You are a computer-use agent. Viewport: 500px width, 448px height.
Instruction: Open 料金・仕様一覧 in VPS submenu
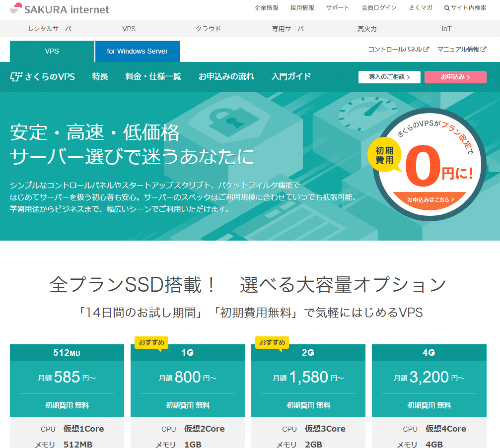[153, 77]
